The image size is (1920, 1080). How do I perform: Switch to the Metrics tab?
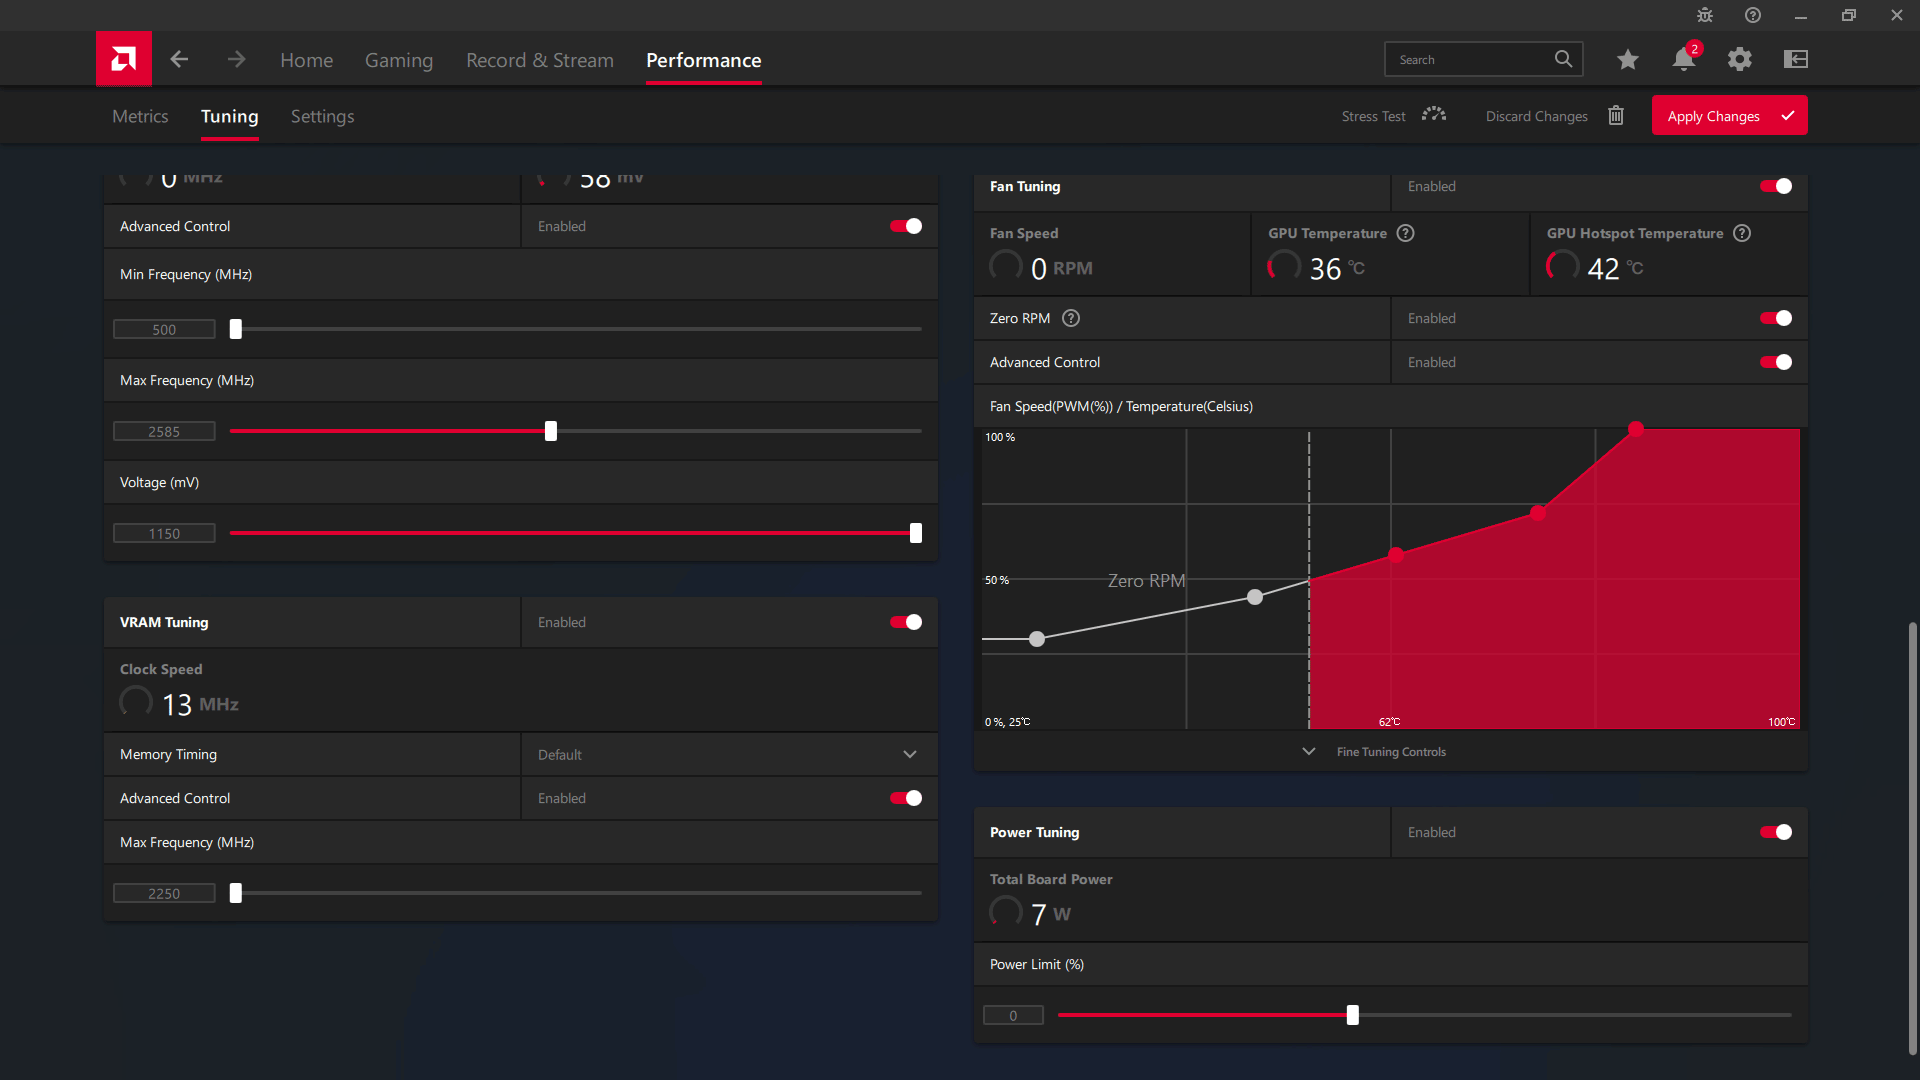click(140, 115)
